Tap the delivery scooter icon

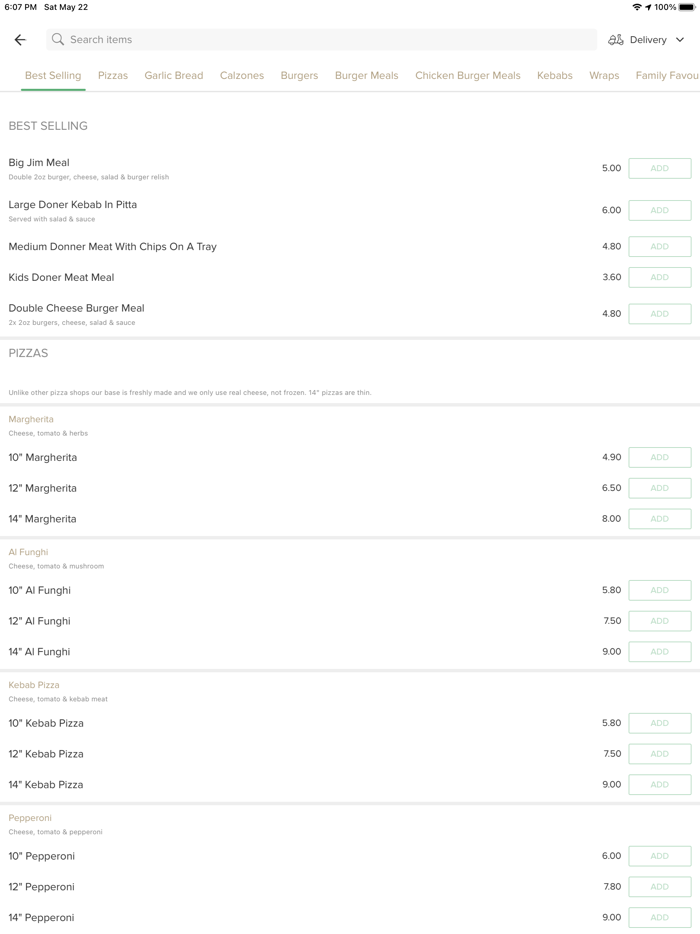[x=616, y=40]
